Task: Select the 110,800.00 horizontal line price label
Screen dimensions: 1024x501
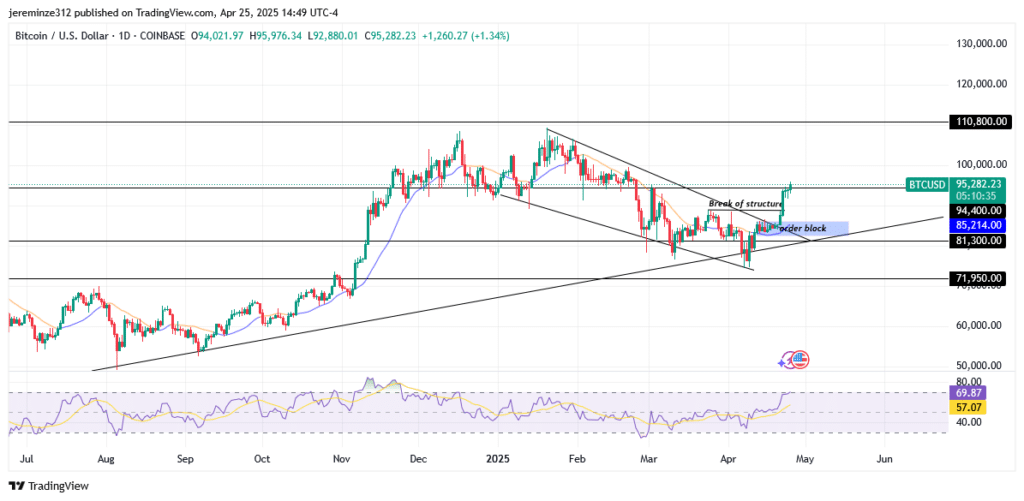Action: (979, 121)
